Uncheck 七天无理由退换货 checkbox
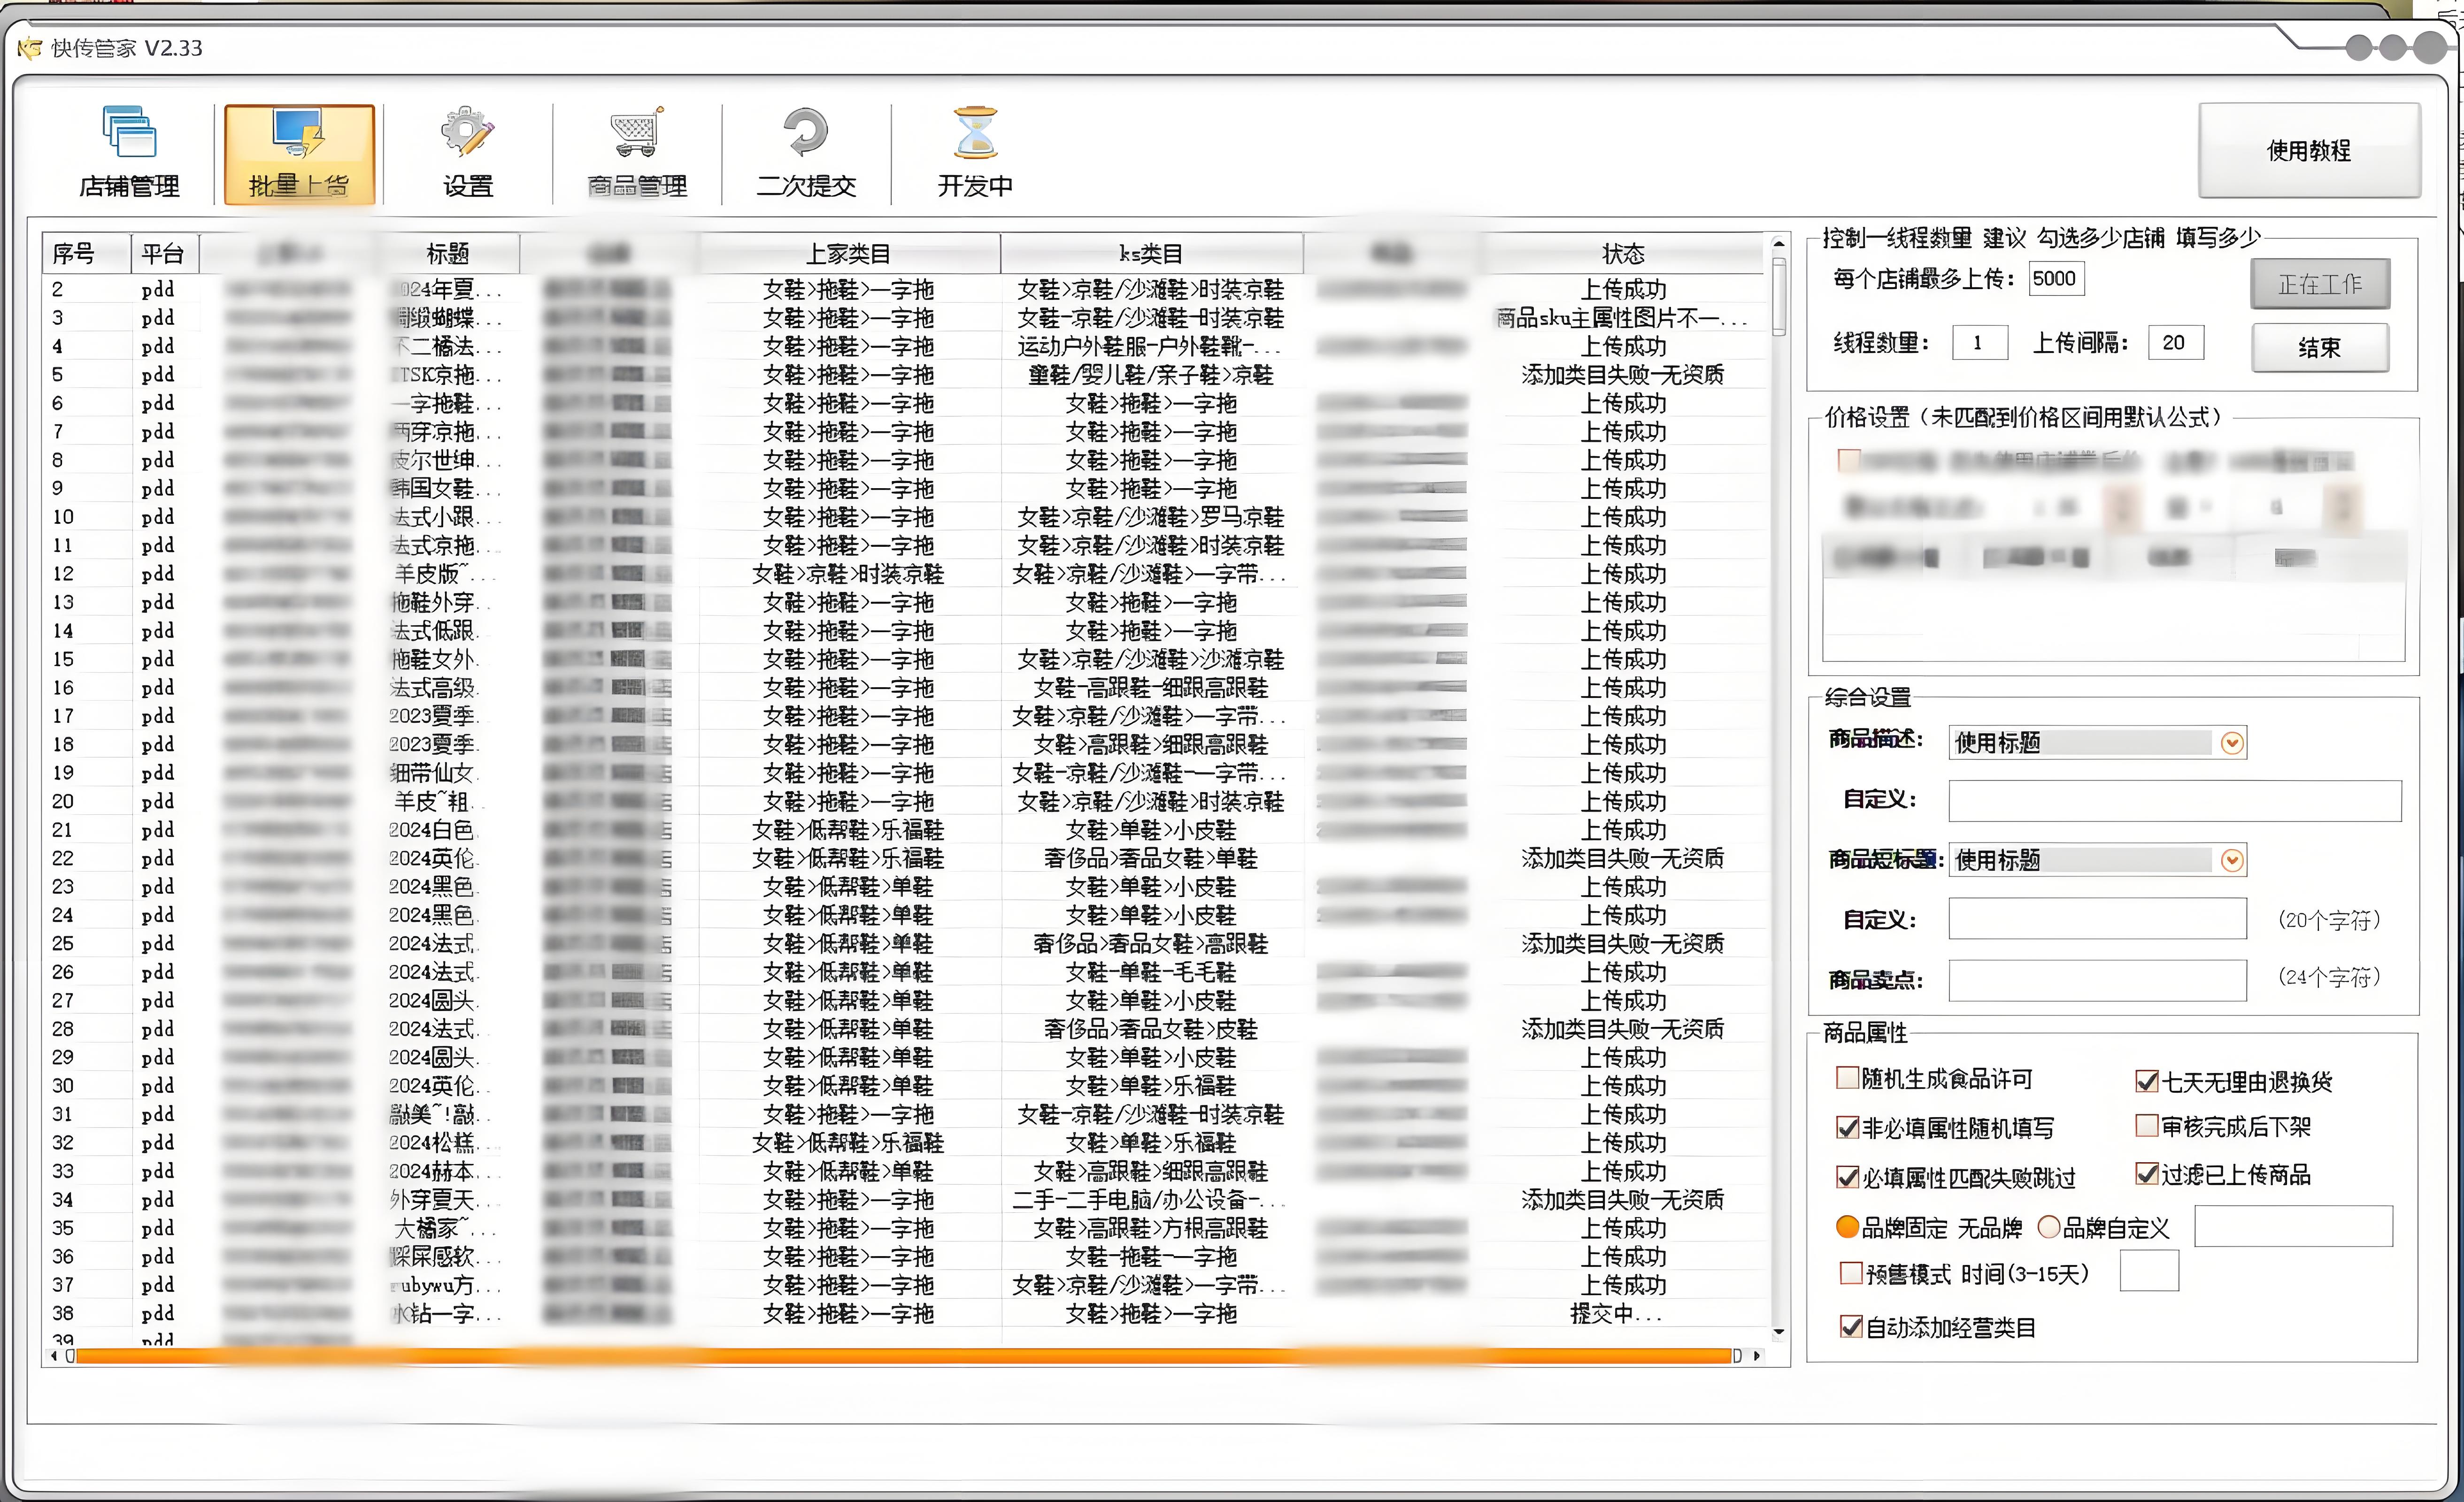The width and height of the screenshot is (2464, 1502). [2146, 1081]
